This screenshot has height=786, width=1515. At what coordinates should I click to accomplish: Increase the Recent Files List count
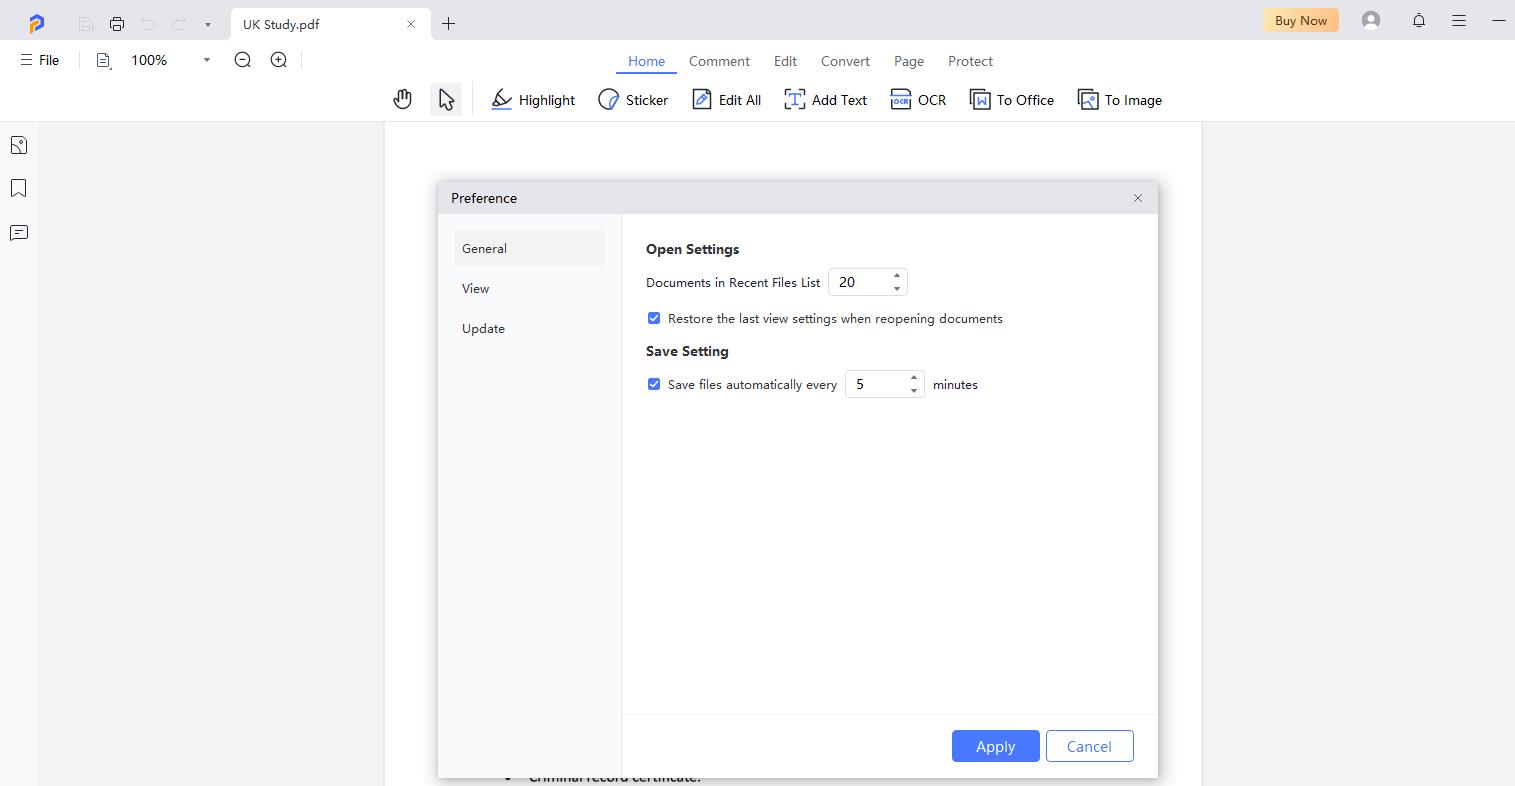coord(897,276)
